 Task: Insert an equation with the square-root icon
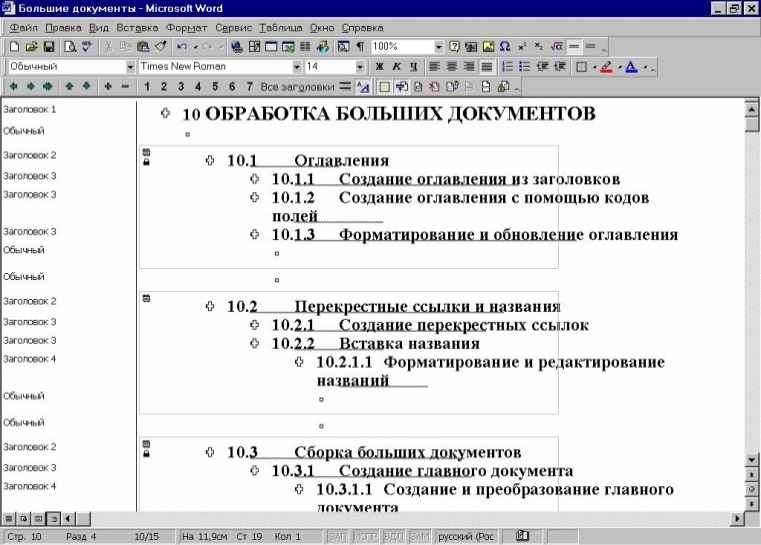click(556, 47)
